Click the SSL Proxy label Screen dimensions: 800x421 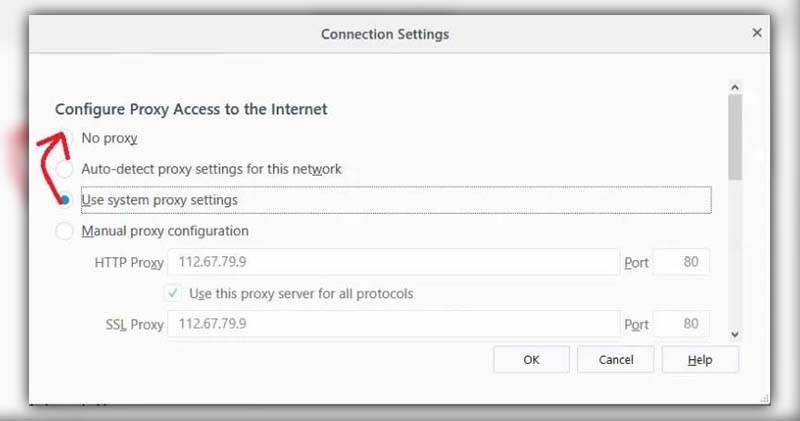point(134,325)
